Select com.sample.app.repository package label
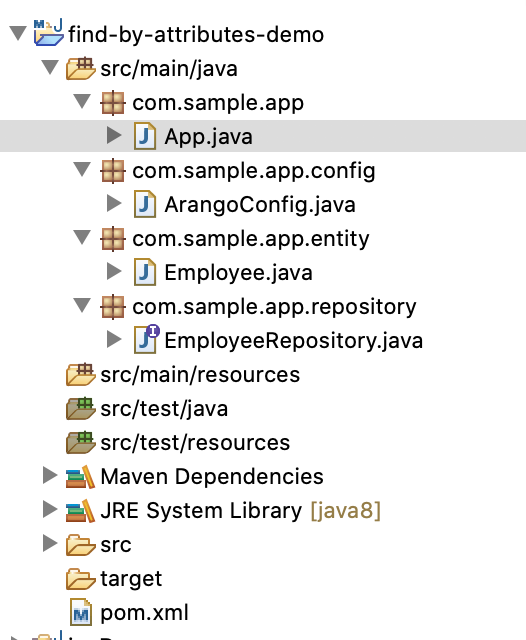 coord(274,307)
